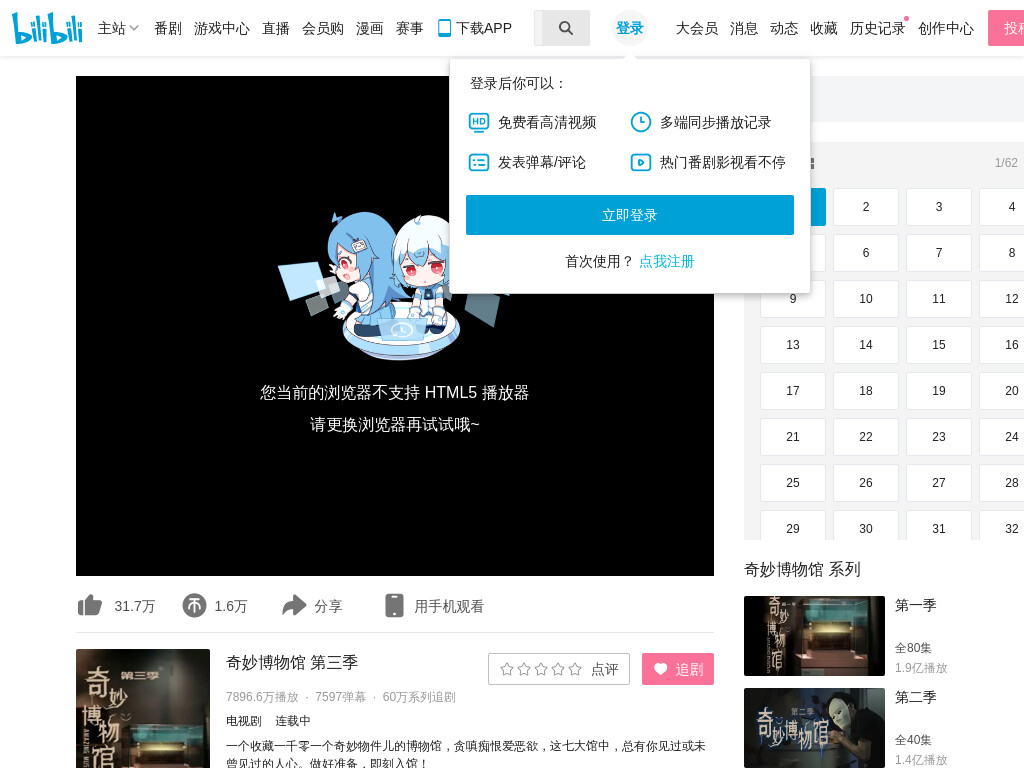This screenshot has height=768, width=1024.
Task: Open 创作中心 in header
Action: click(946, 28)
